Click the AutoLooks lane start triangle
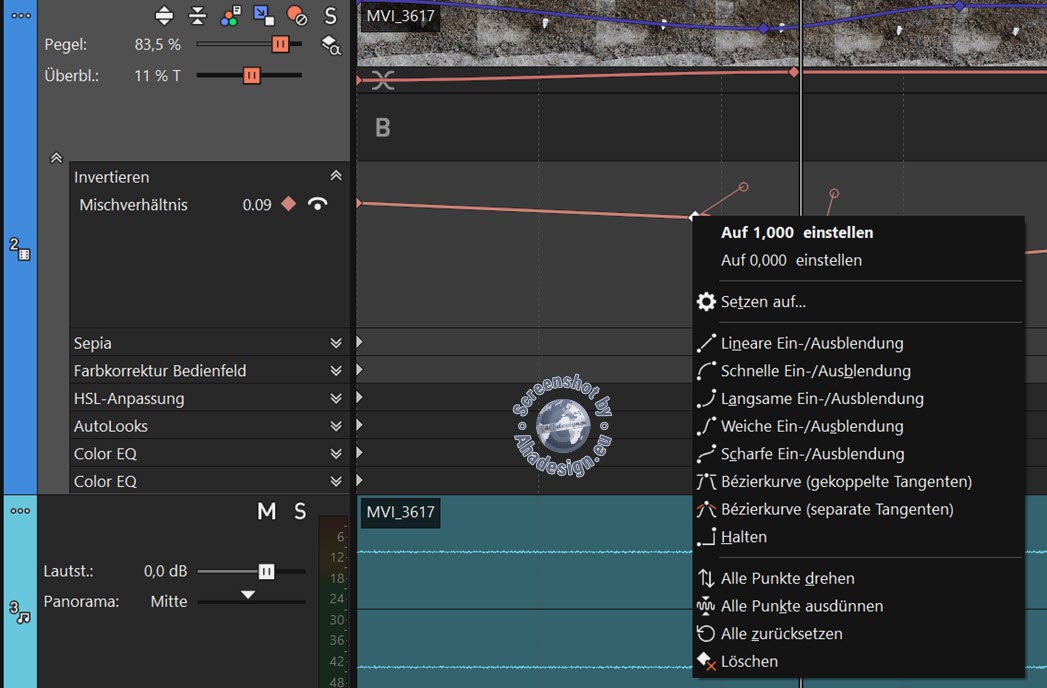 click(x=360, y=425)
